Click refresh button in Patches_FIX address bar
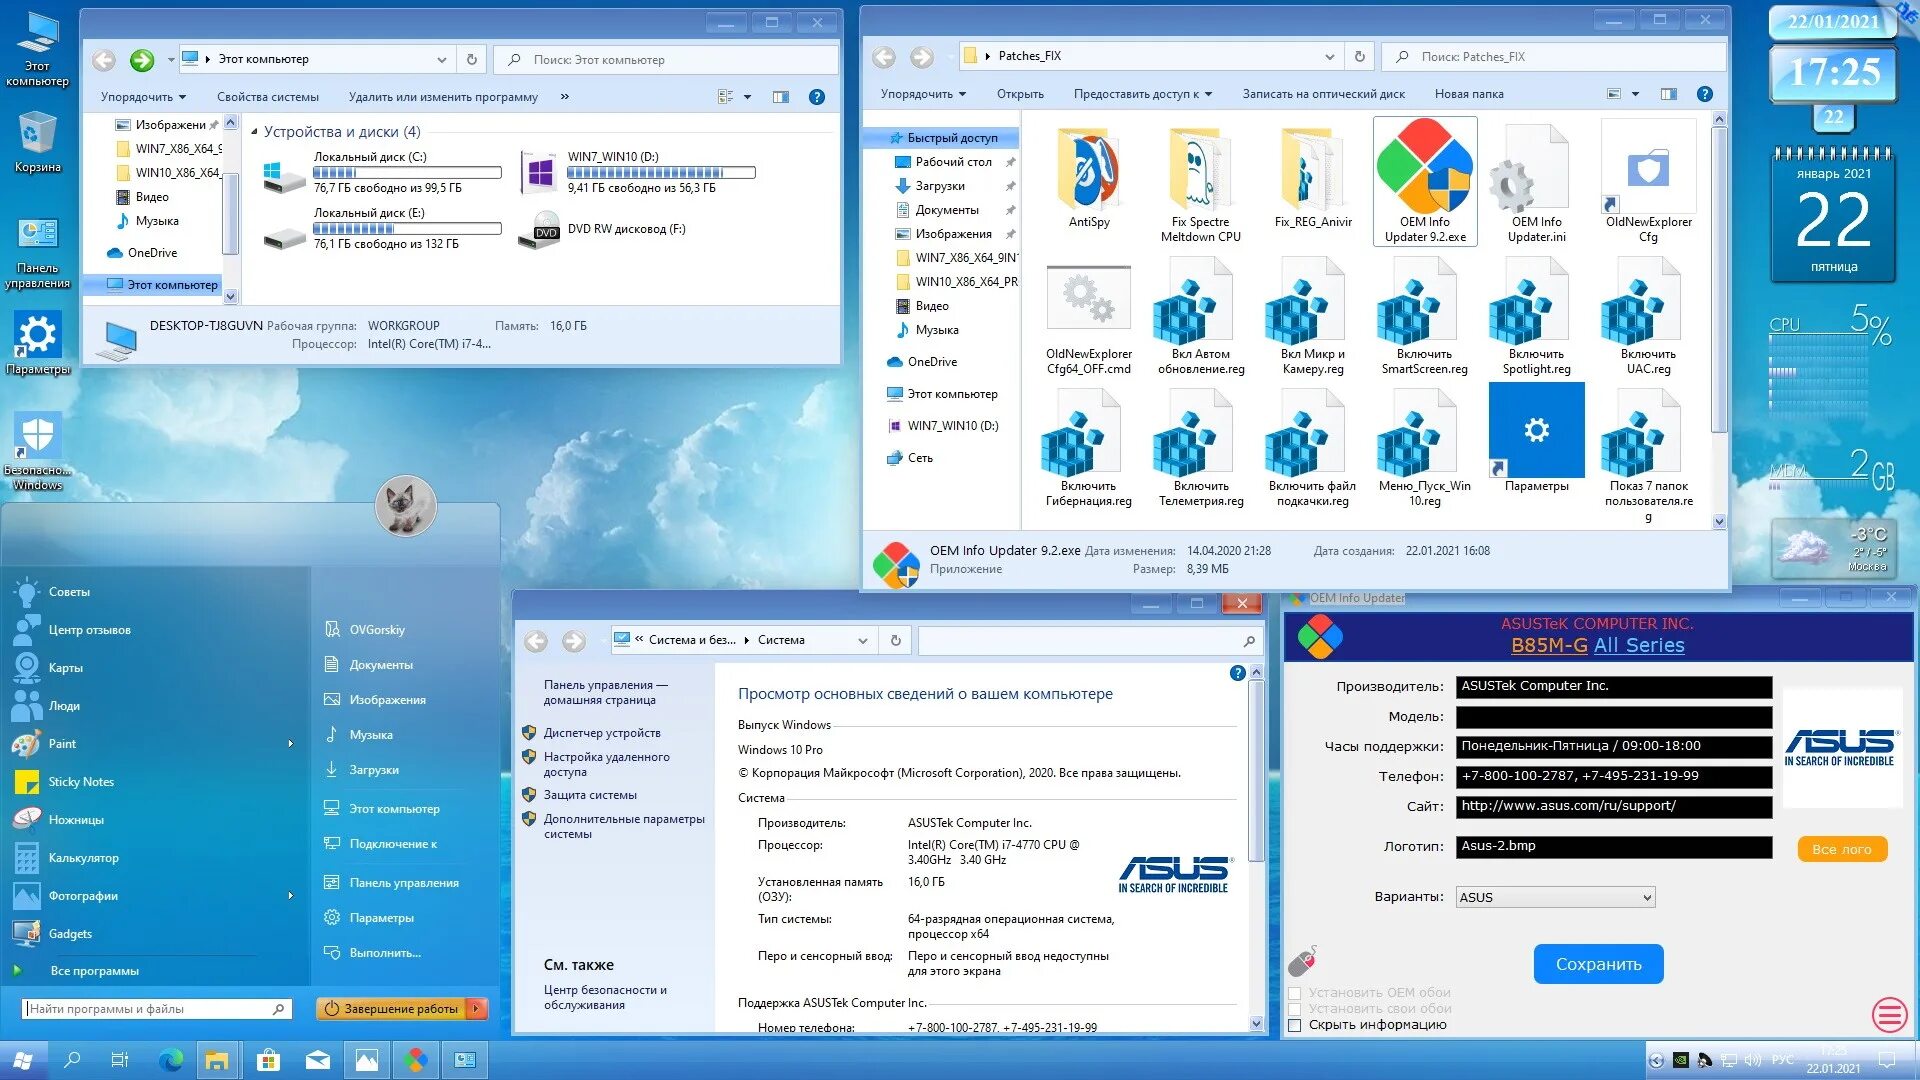1920x1080 pixels. [x=1359, y=57]
